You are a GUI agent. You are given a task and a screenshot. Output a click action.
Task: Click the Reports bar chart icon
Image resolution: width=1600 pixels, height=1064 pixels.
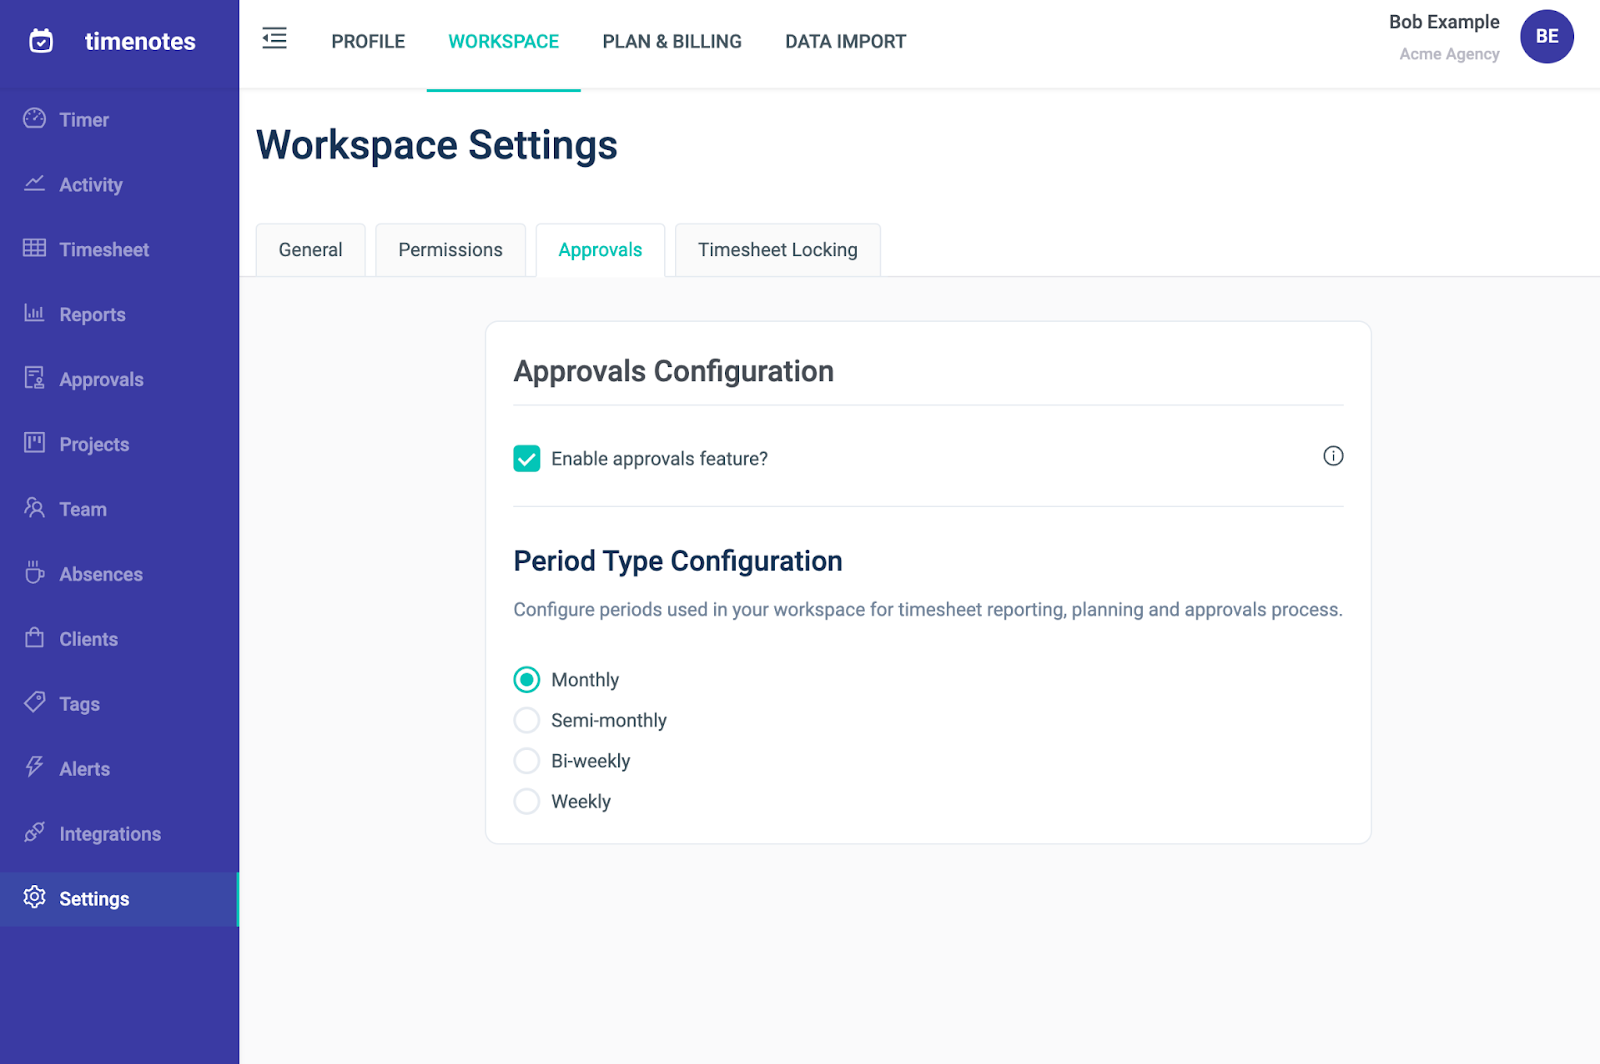[35, 313]
